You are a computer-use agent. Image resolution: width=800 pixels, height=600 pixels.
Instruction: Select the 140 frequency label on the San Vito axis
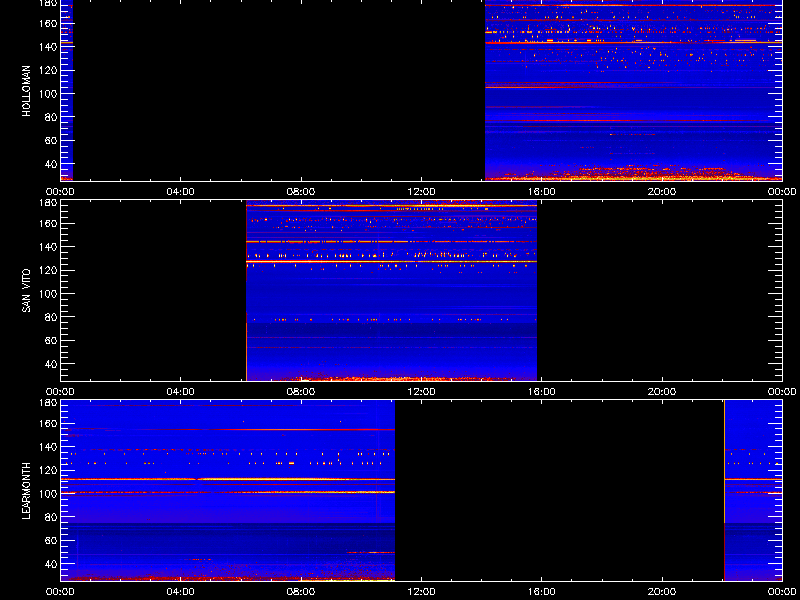point(49,247)
